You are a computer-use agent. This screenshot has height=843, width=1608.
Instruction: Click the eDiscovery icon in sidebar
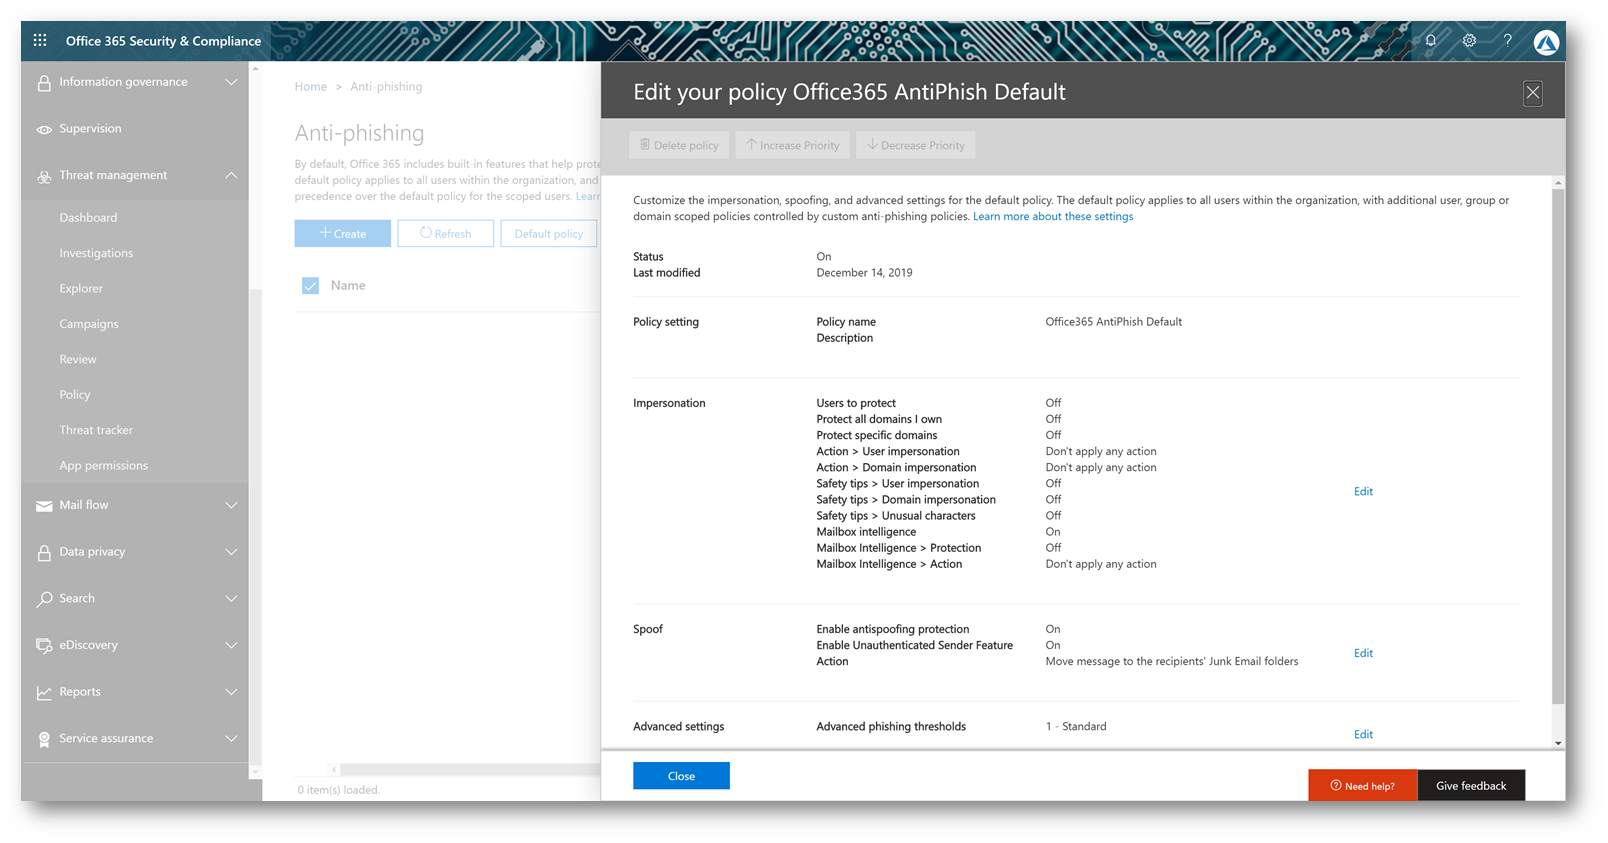click(44, 646)
